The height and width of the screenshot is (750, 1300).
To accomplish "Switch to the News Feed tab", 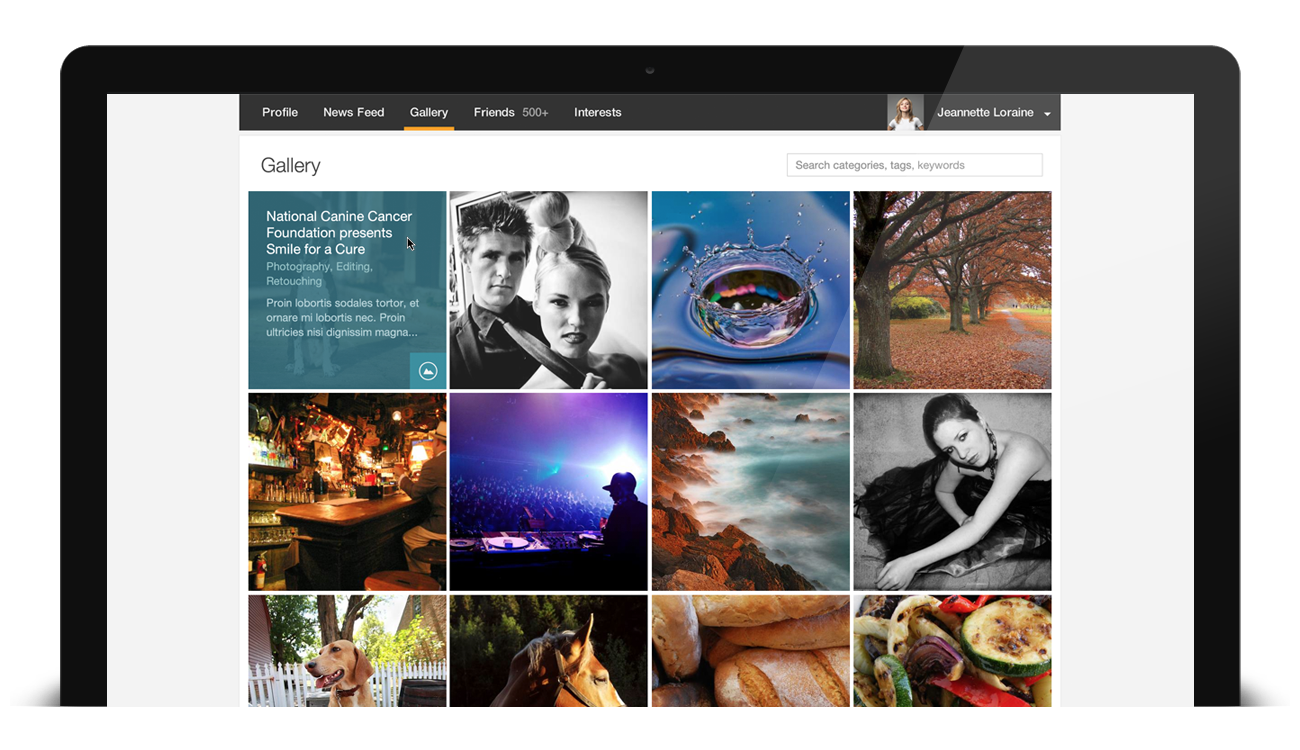I will coord(353,112).
